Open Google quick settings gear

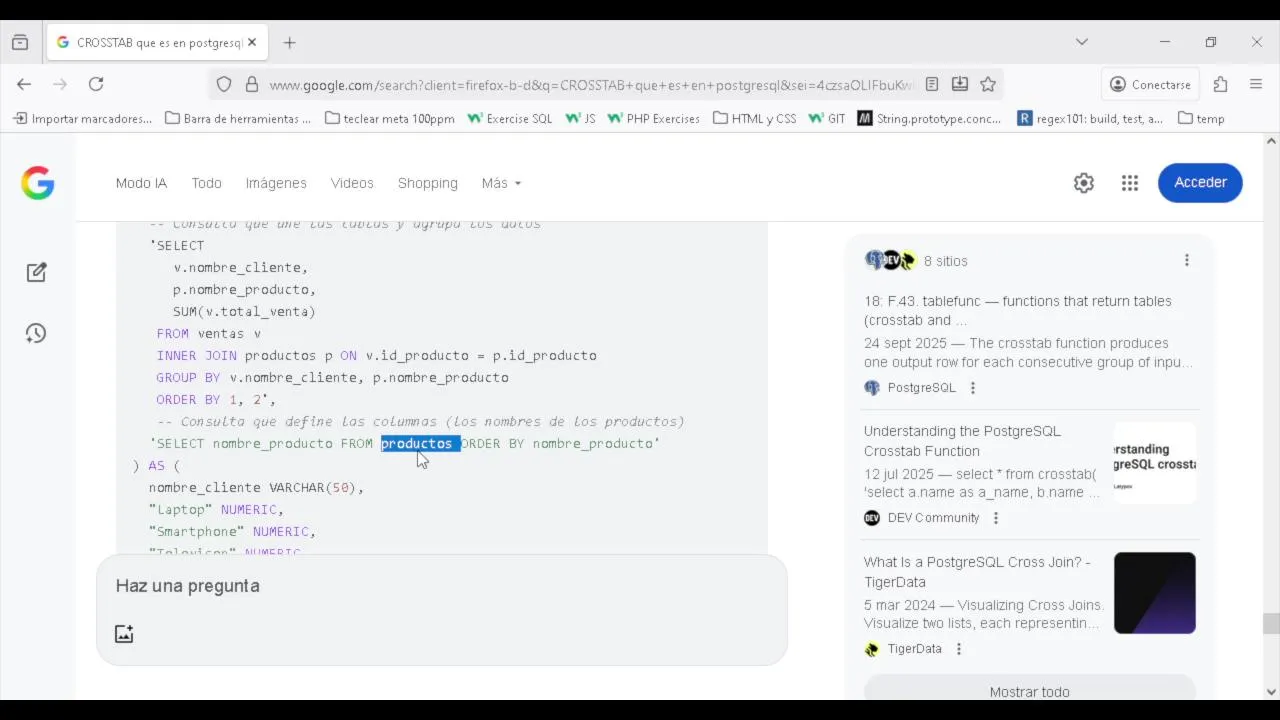click(x=1084, y=183)
